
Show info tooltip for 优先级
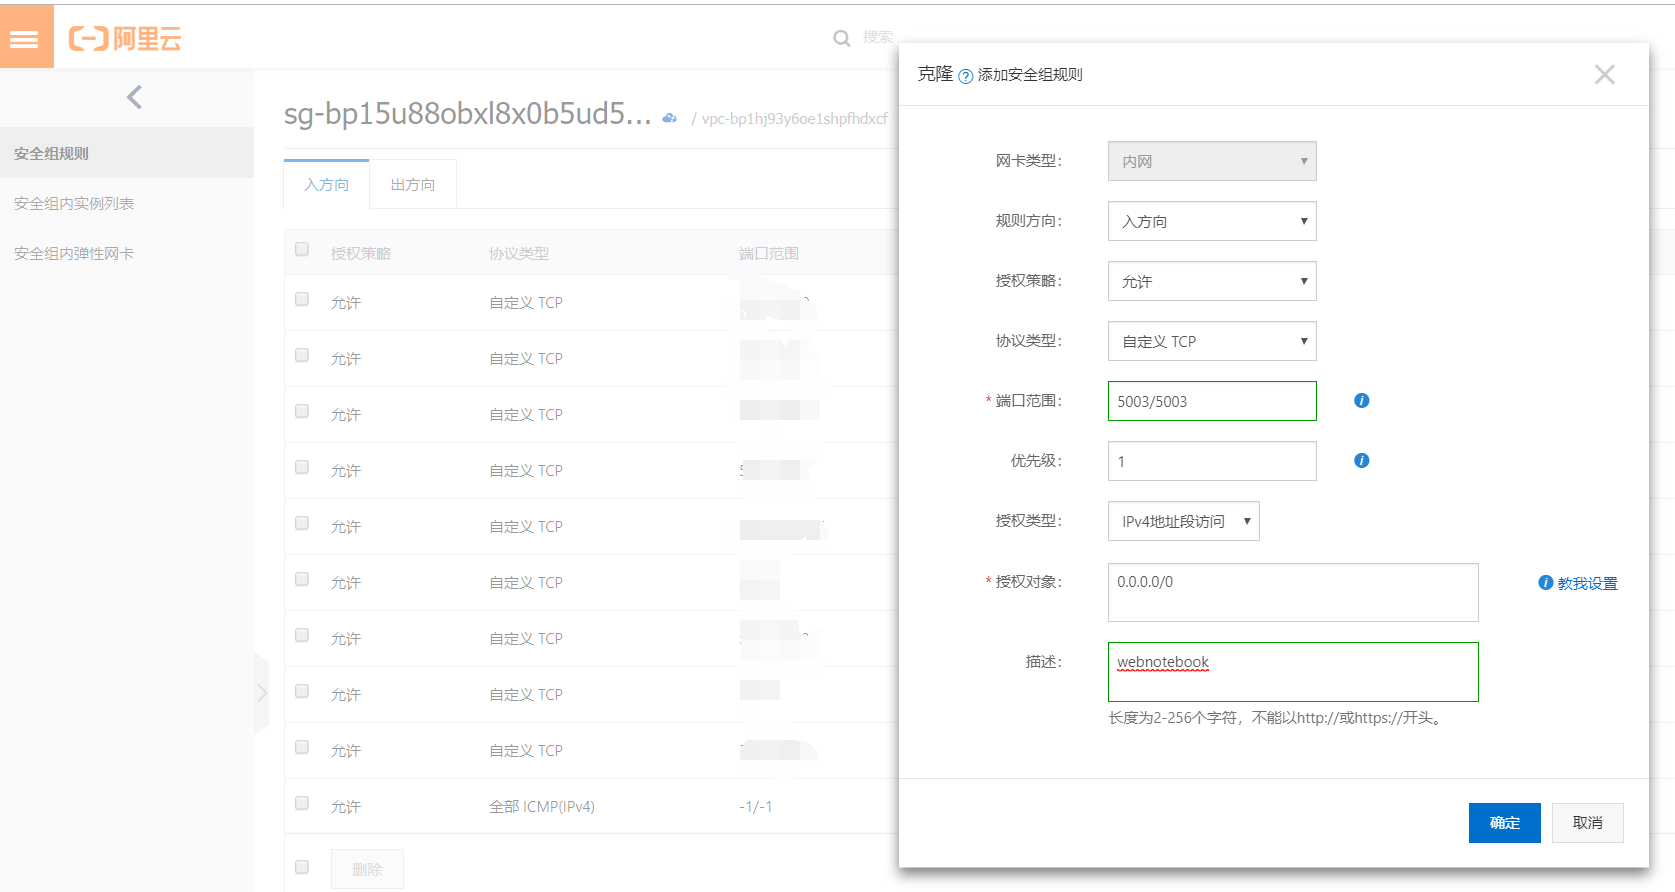(1361, 461)
